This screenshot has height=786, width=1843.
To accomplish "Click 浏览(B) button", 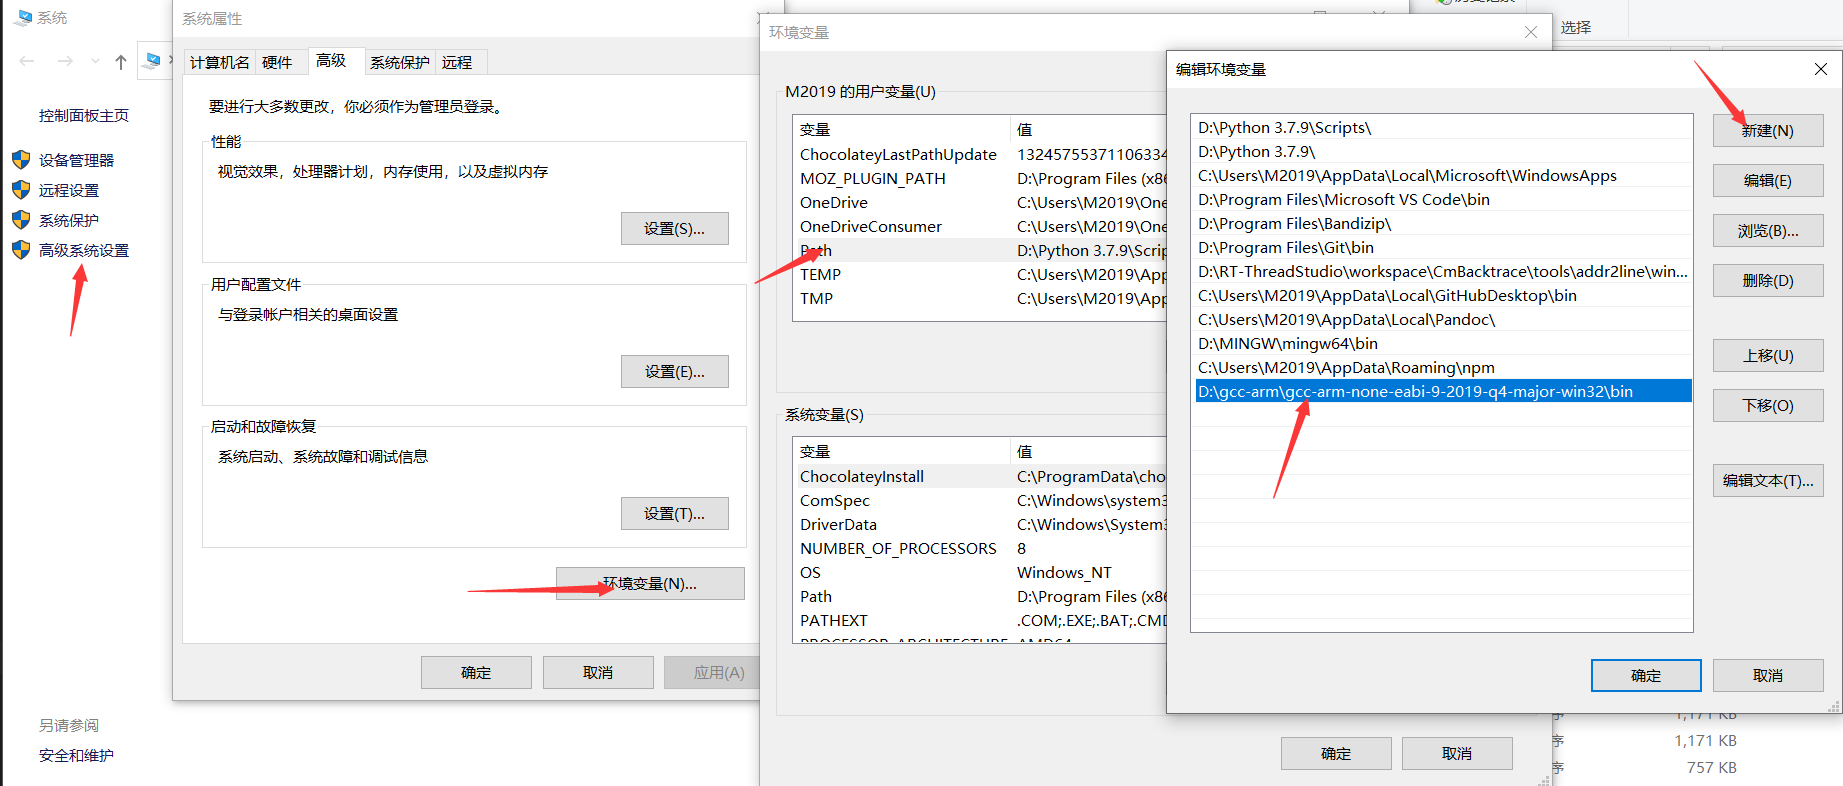I will (x=1768, y=230).
